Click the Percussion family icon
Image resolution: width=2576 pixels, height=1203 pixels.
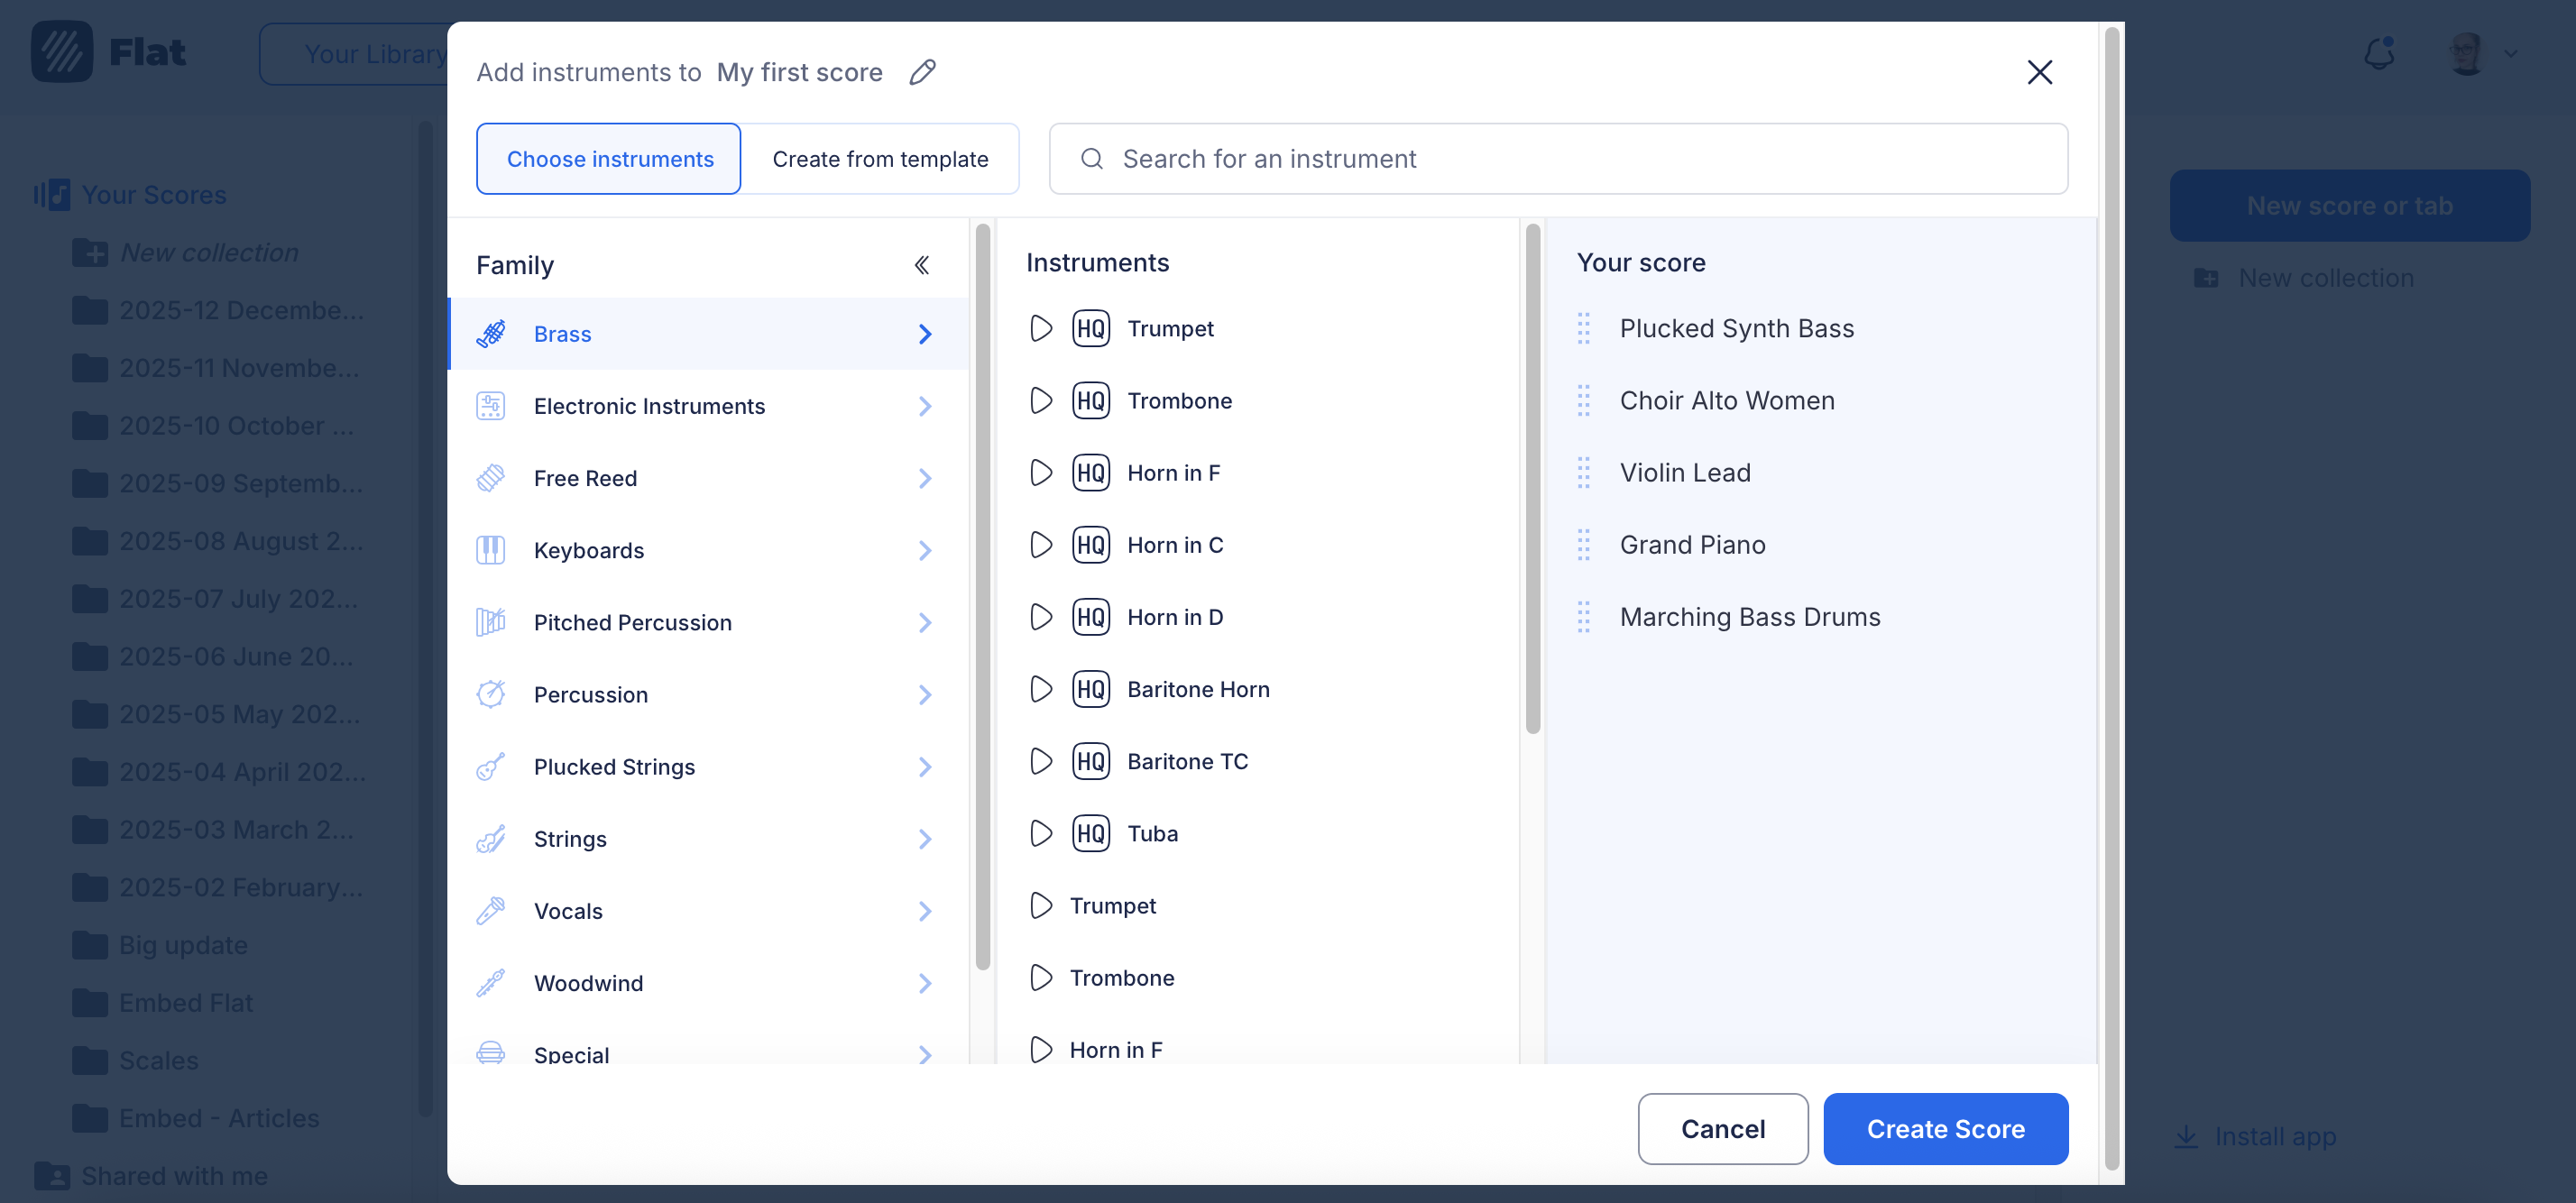click(490, 694)
